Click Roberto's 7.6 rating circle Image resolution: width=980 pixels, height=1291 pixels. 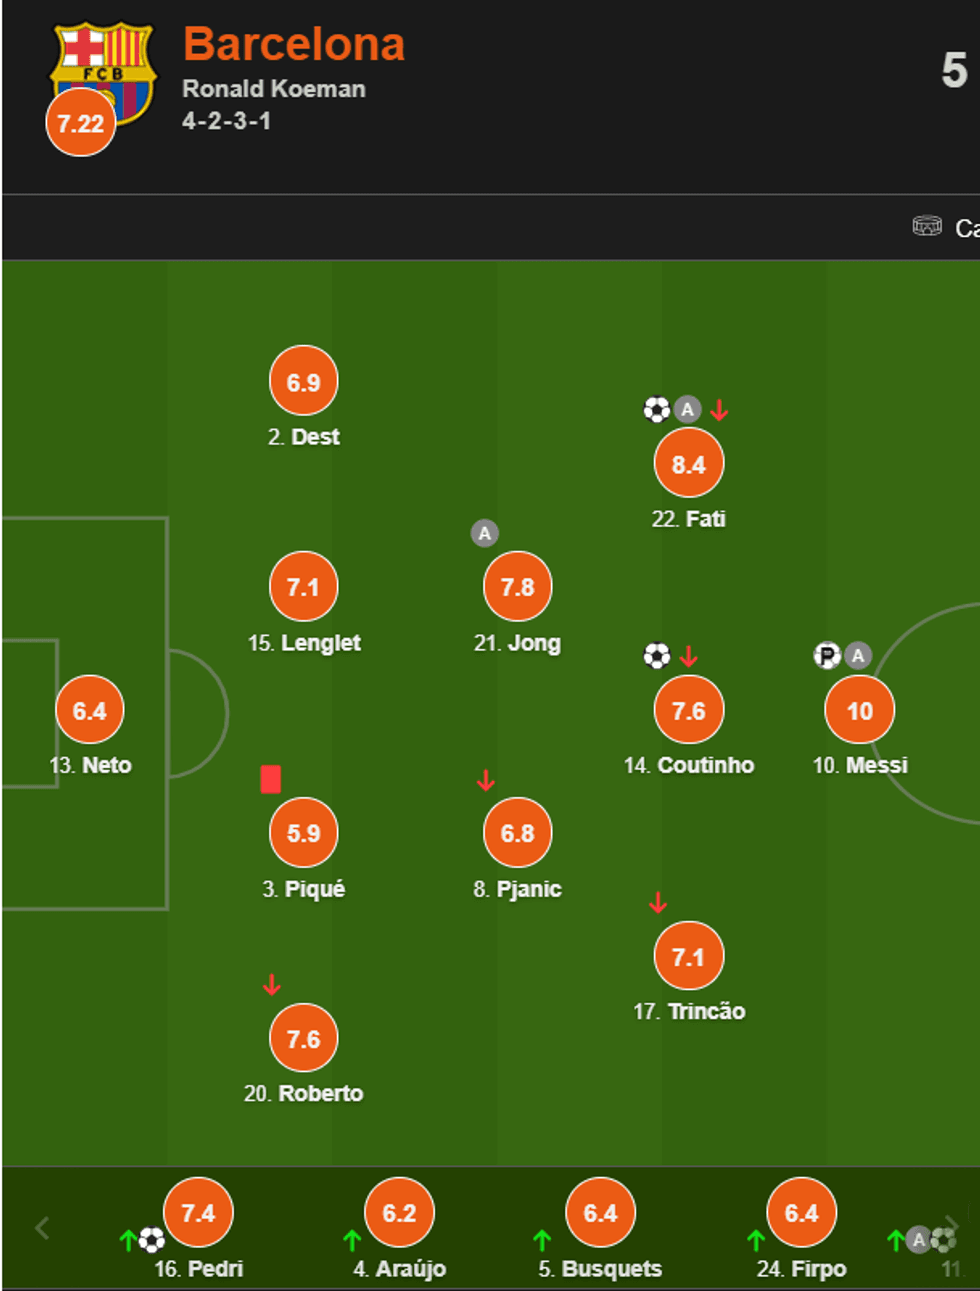(303, 1039)
